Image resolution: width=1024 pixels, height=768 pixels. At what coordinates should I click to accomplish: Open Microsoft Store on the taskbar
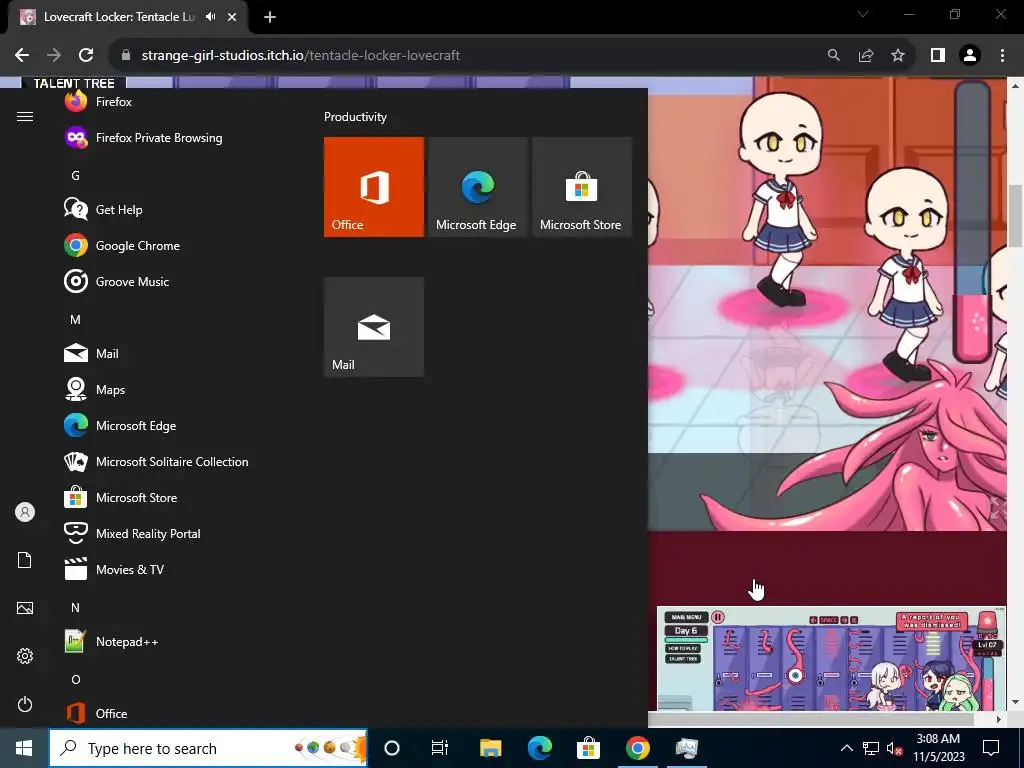point(588,748)
